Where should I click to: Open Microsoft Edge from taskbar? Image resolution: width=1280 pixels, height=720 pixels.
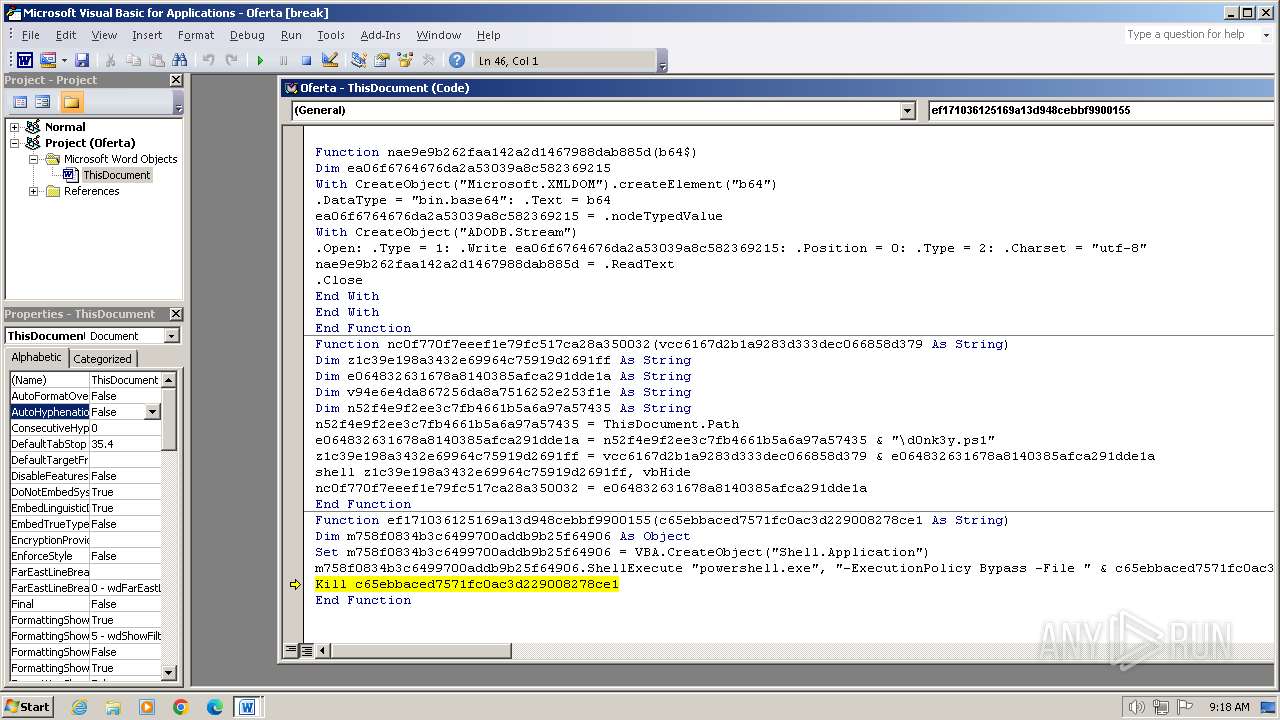pyautogui.click(x=215, y=707)
